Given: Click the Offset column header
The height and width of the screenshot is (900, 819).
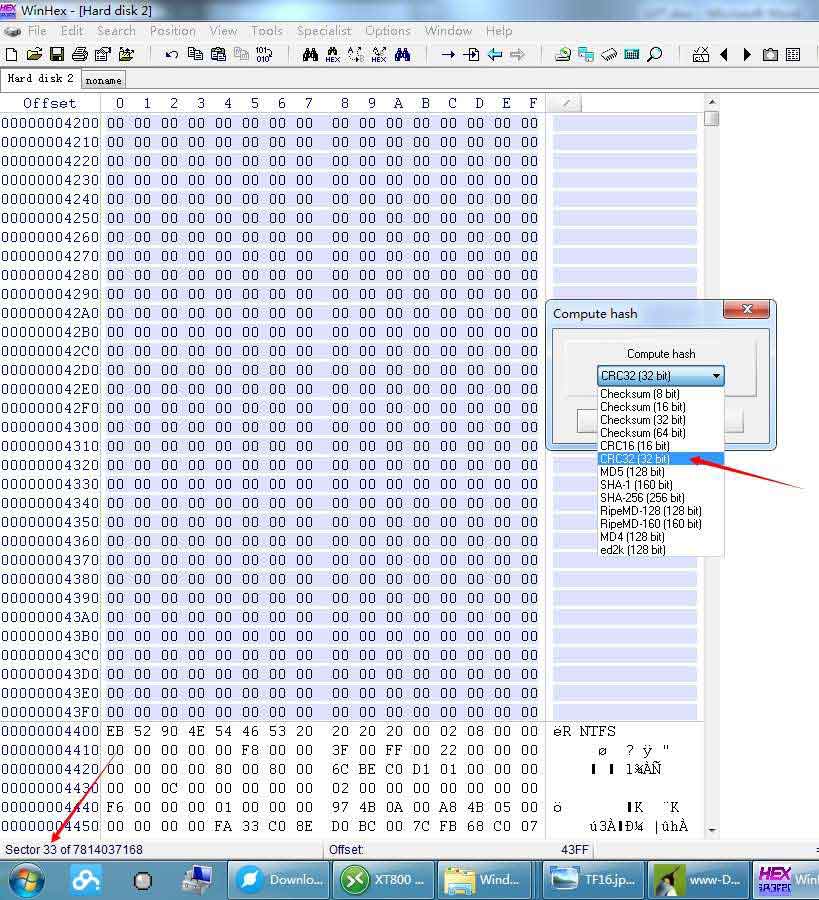Looking at the screenshot, I should (49, 103).
